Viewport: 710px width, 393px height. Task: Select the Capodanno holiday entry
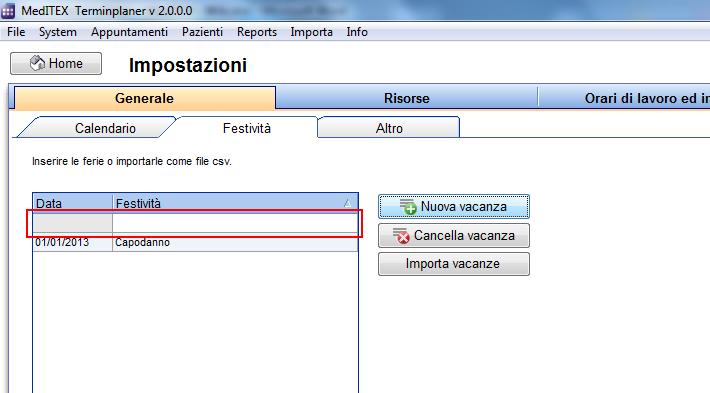[235, 242]
